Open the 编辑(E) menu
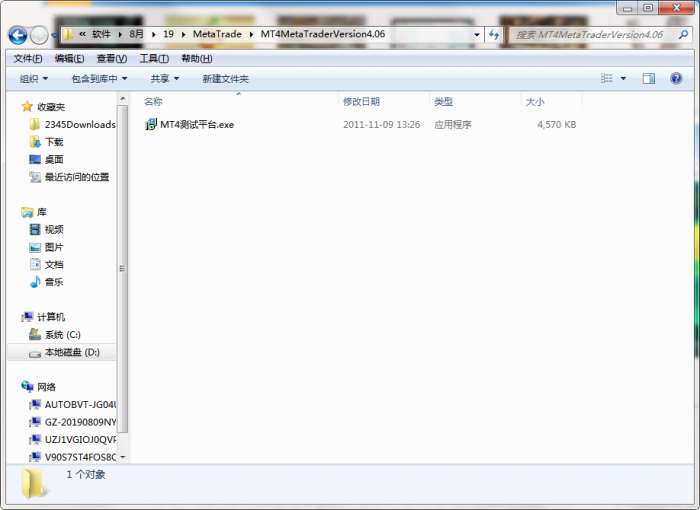700x510 pixels. point(69,59)
